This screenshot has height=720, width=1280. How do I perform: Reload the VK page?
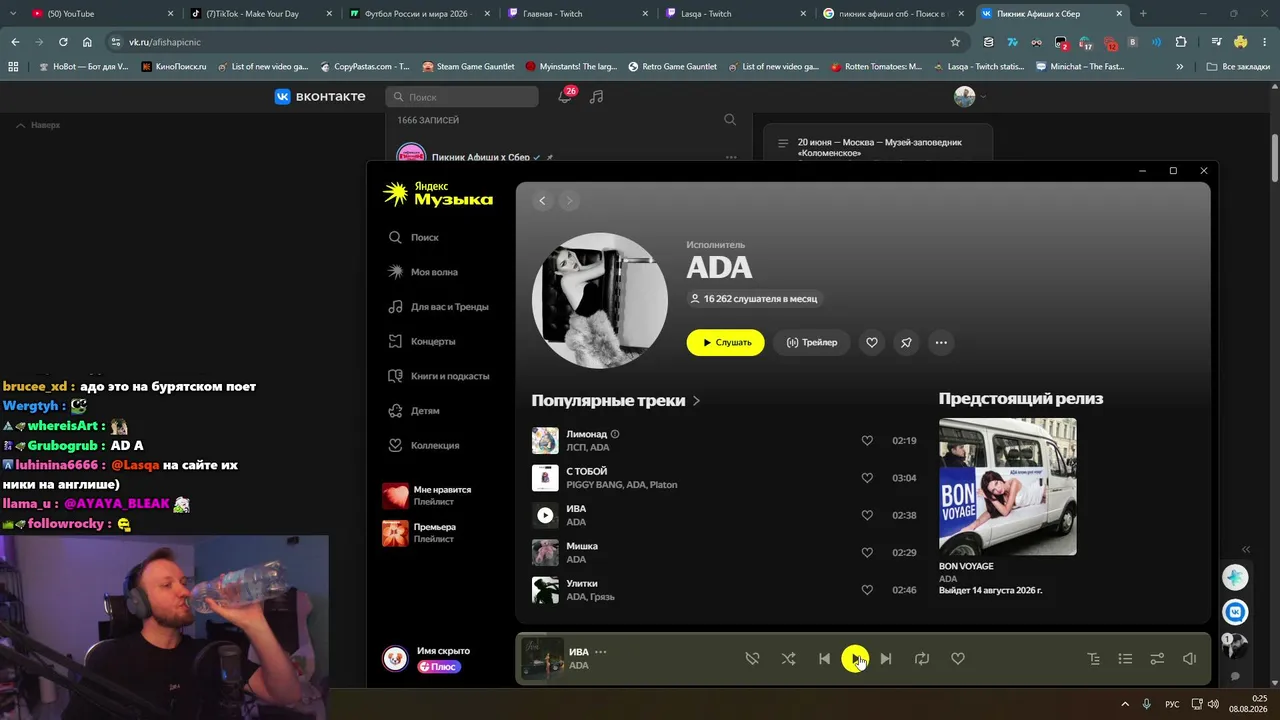63,42
